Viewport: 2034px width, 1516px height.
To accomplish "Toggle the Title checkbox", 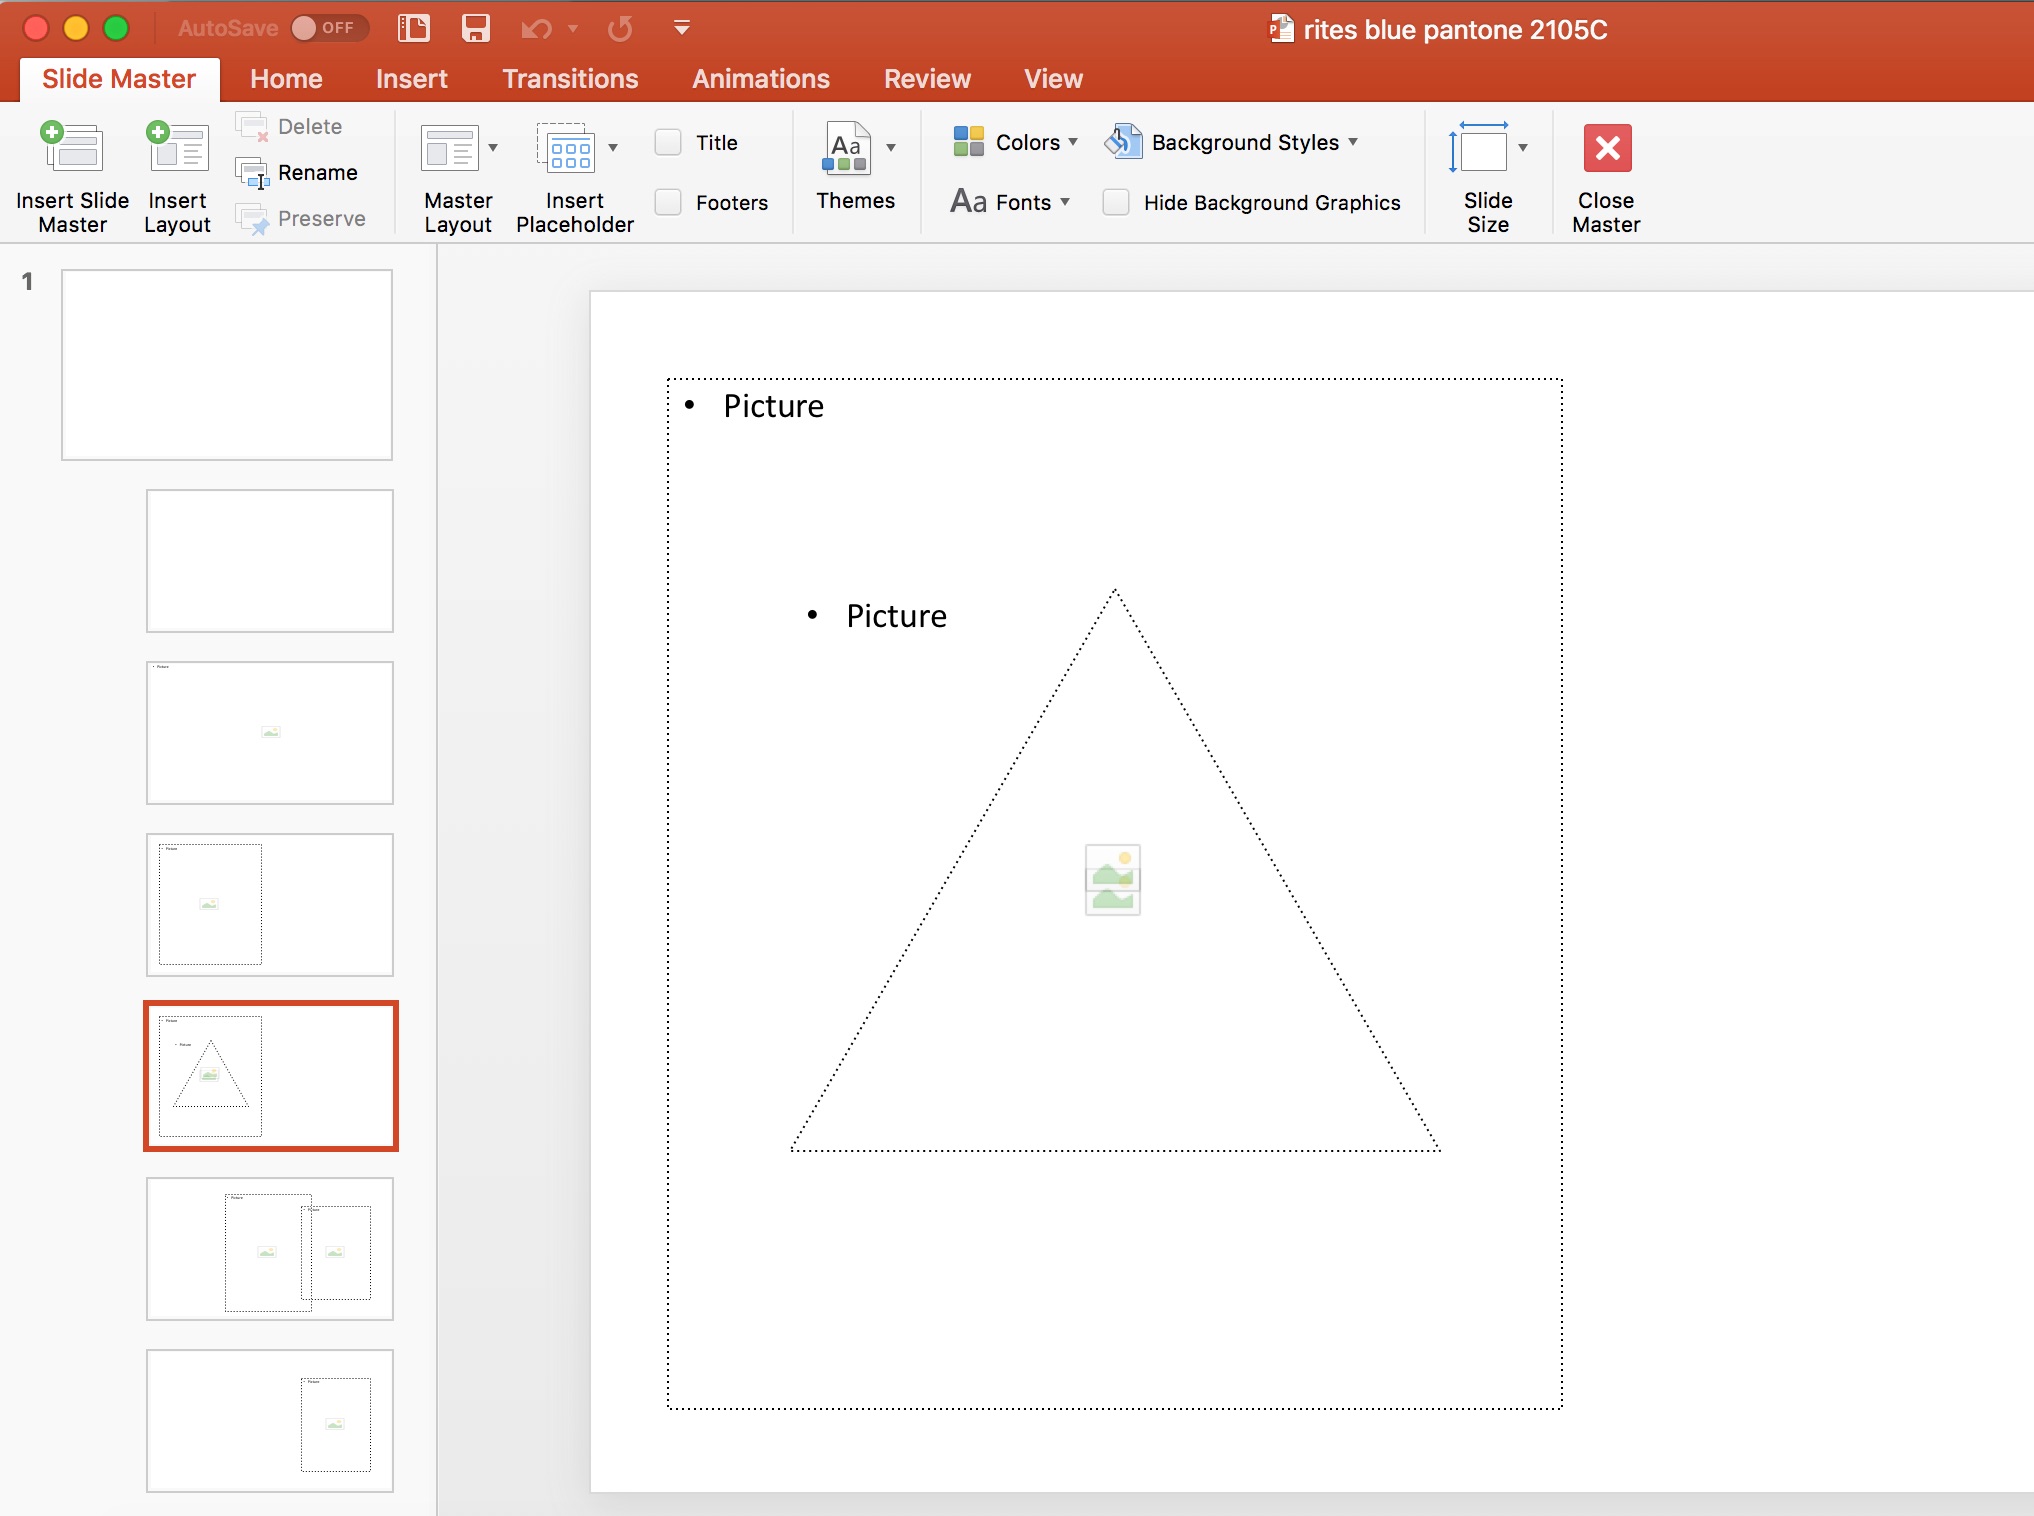I will coord(667,142).
